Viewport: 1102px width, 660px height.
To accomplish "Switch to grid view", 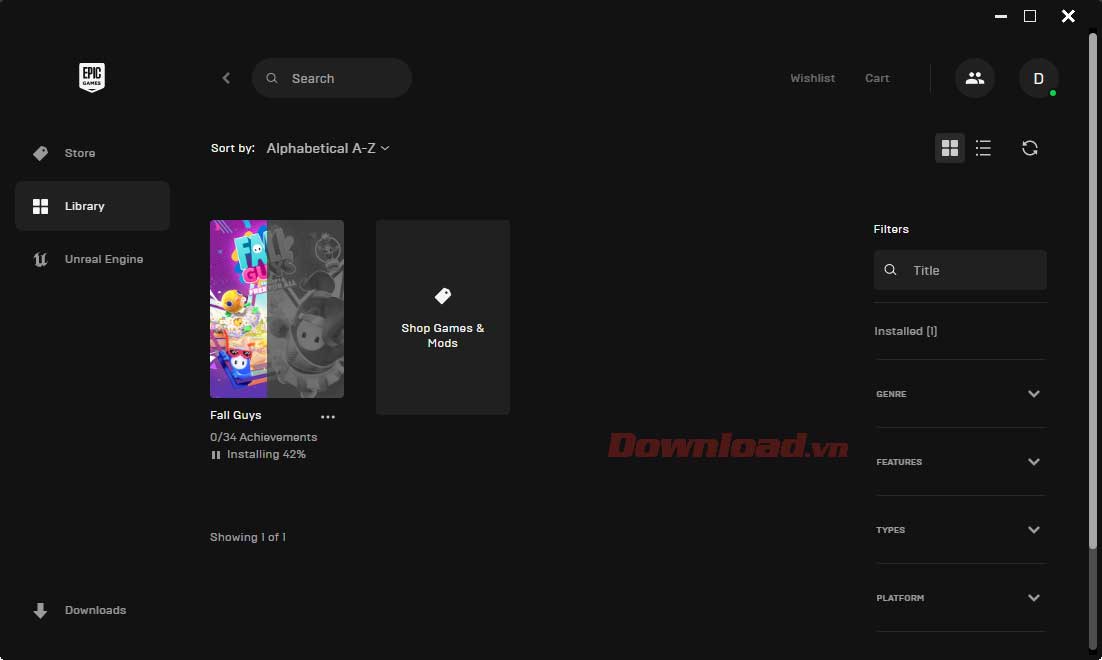I will click(x=949, y=148).
